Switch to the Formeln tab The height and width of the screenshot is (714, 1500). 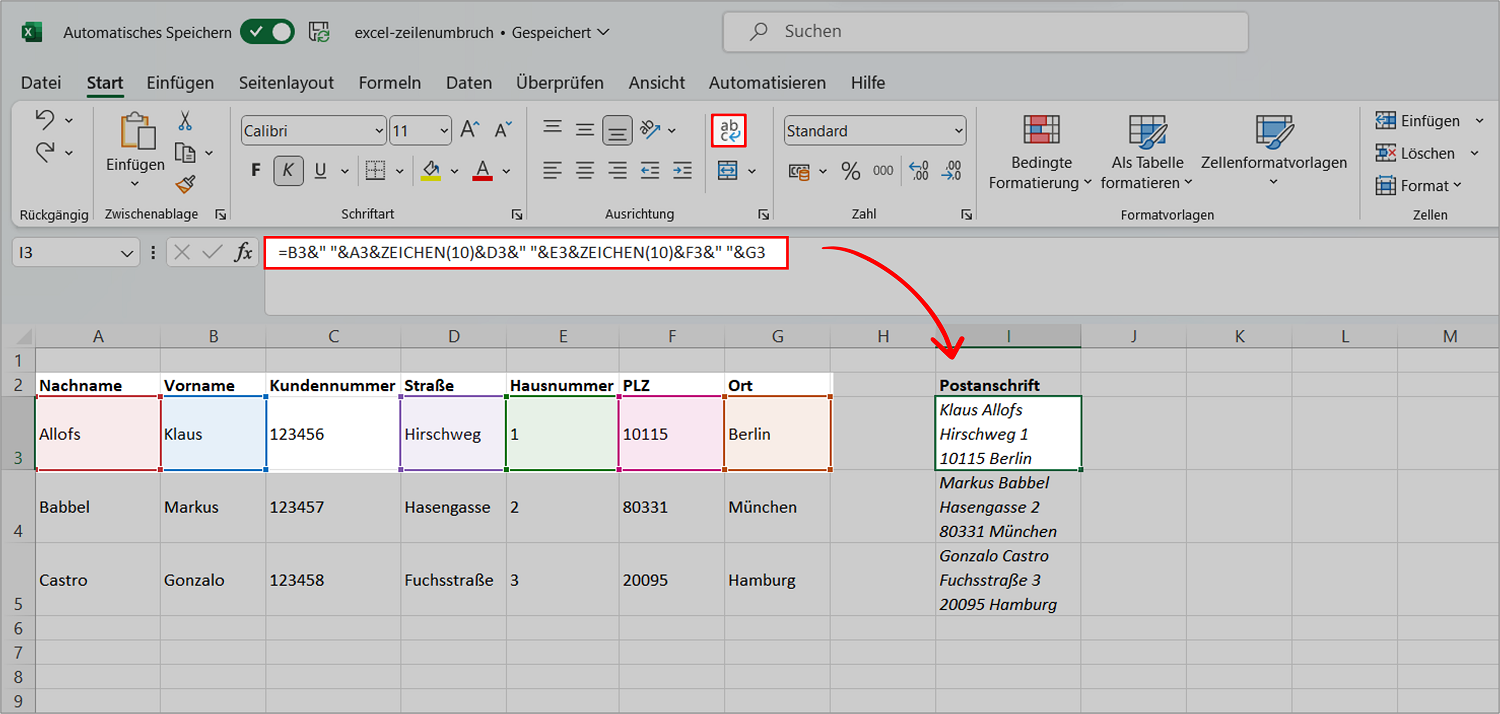pyautogui.click(x=390, y=83)
